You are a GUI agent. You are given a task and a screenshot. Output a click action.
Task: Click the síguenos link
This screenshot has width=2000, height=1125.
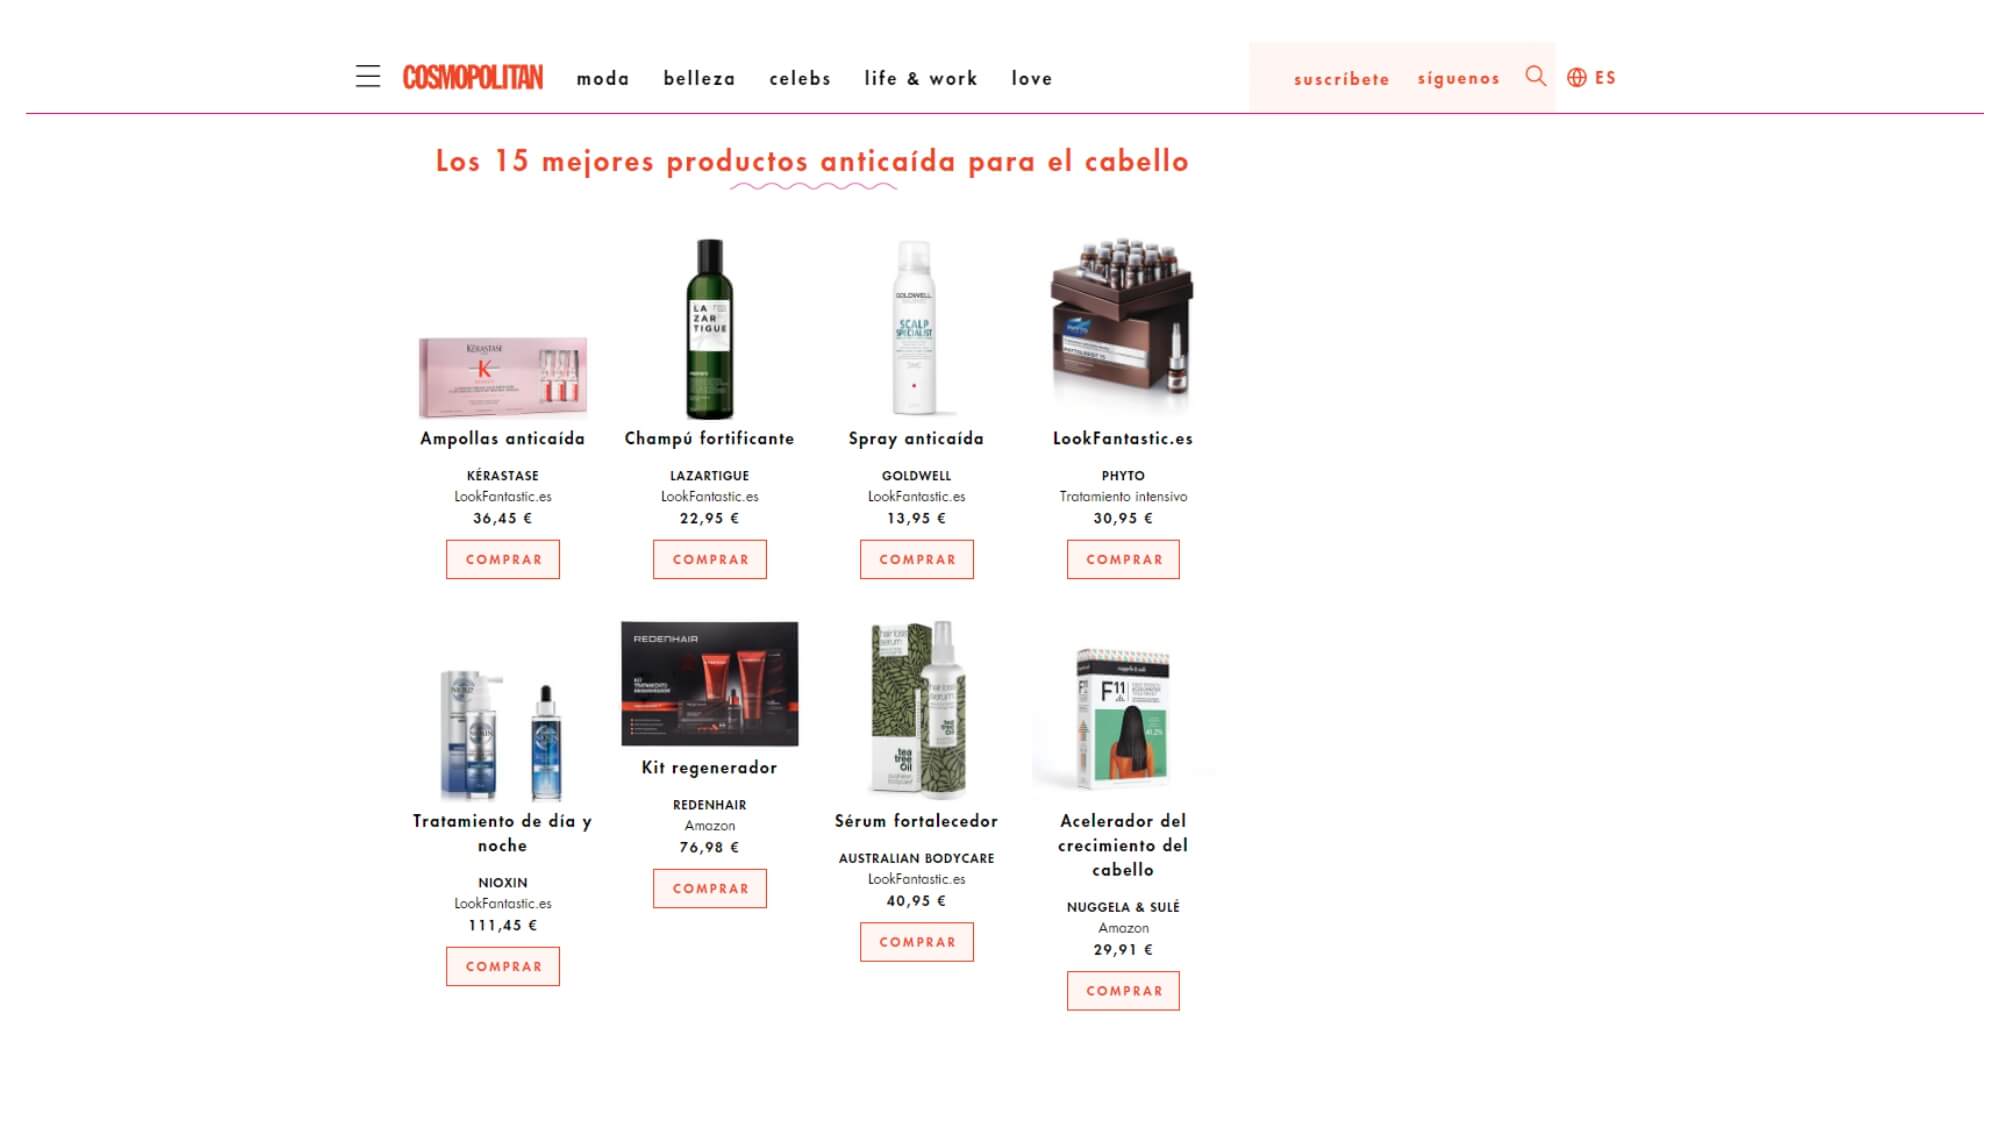1459,79
